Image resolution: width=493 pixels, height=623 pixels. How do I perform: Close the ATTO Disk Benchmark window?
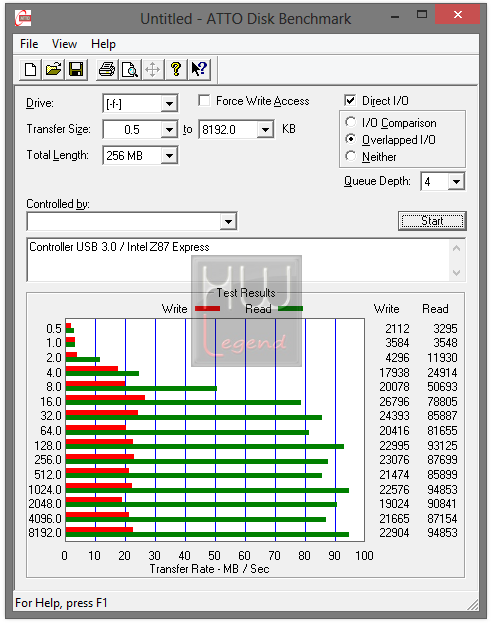(458, 15)
